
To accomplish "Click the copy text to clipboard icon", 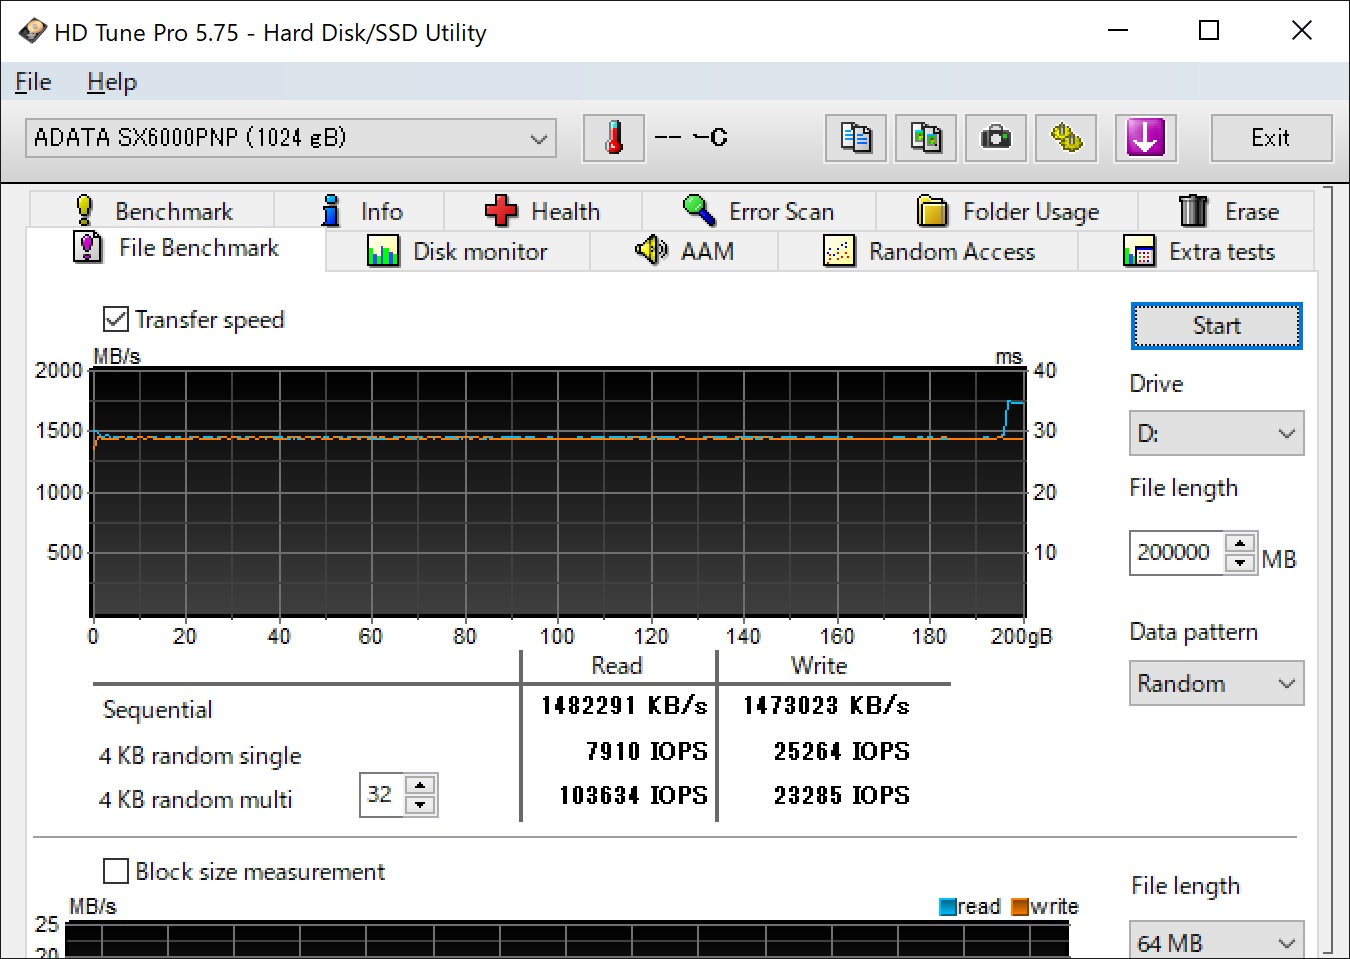I will pyautogui.click(x=855, y=138).
